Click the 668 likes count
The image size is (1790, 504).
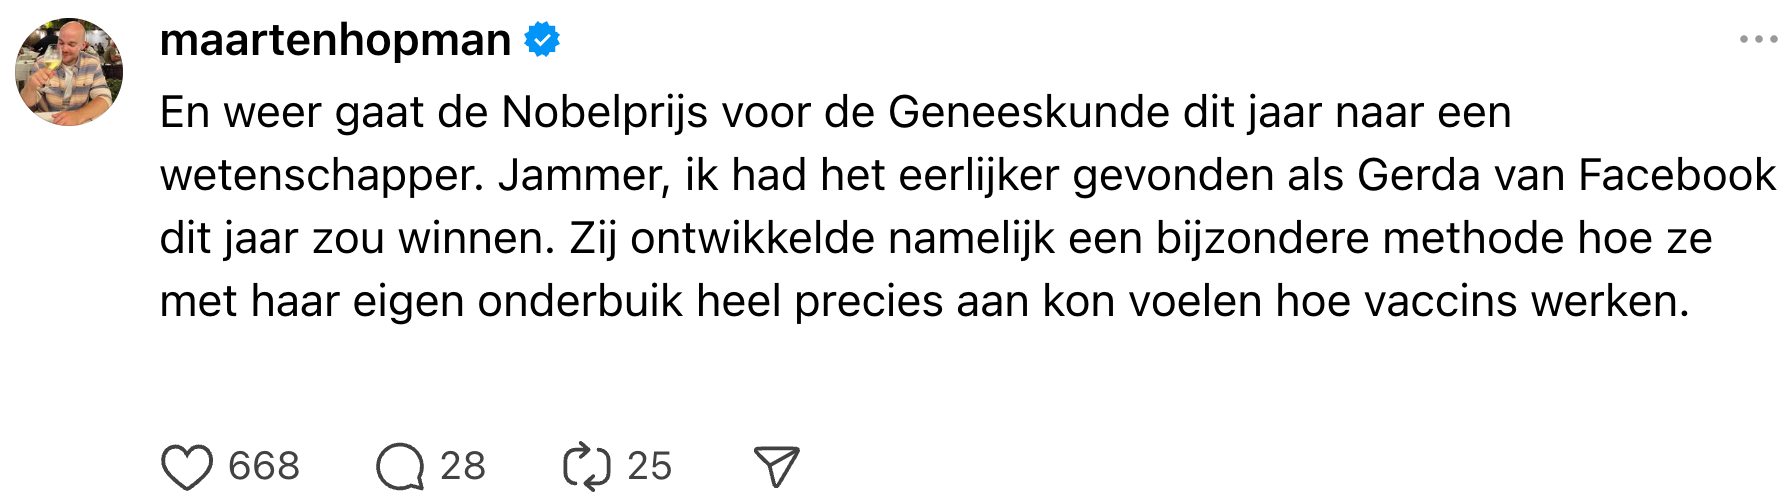[264, 467]
